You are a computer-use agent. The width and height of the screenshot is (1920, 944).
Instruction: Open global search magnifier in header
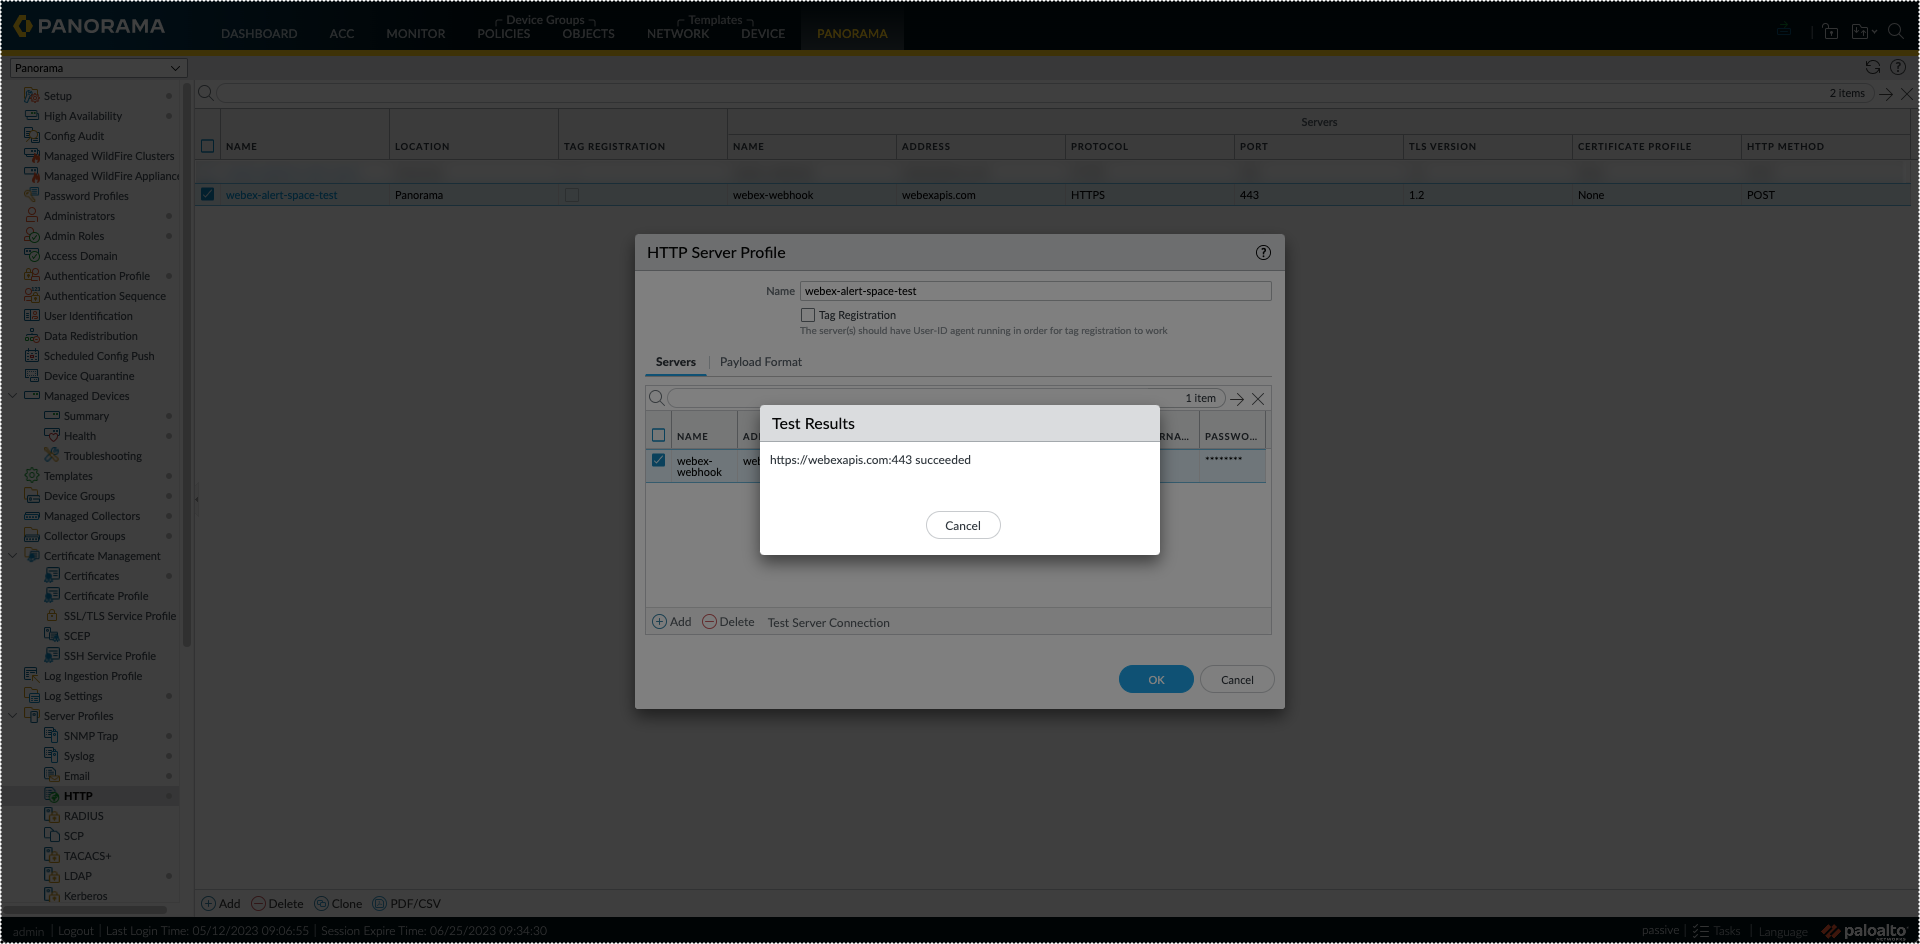tap(1895, 31)
